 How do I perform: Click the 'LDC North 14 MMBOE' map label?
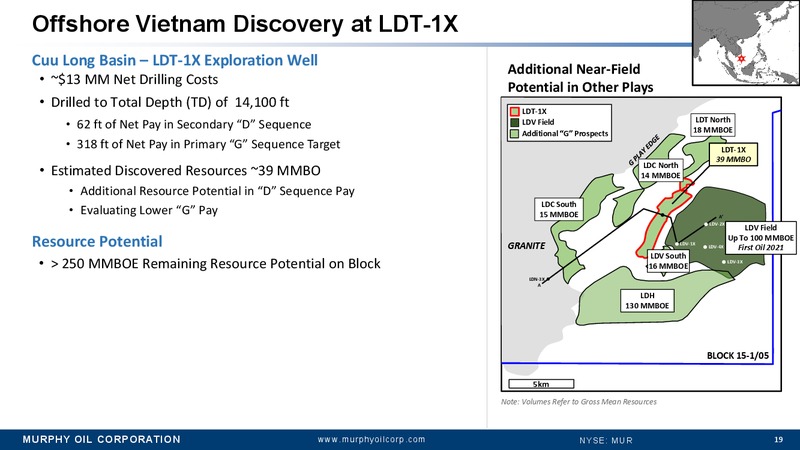[661, 170]
